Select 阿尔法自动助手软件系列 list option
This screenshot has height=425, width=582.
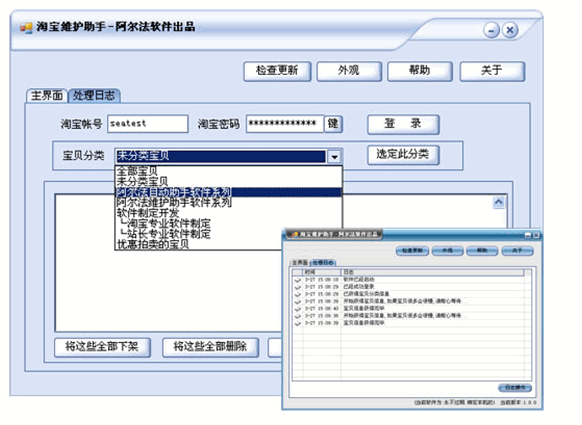tap(228, 192)
